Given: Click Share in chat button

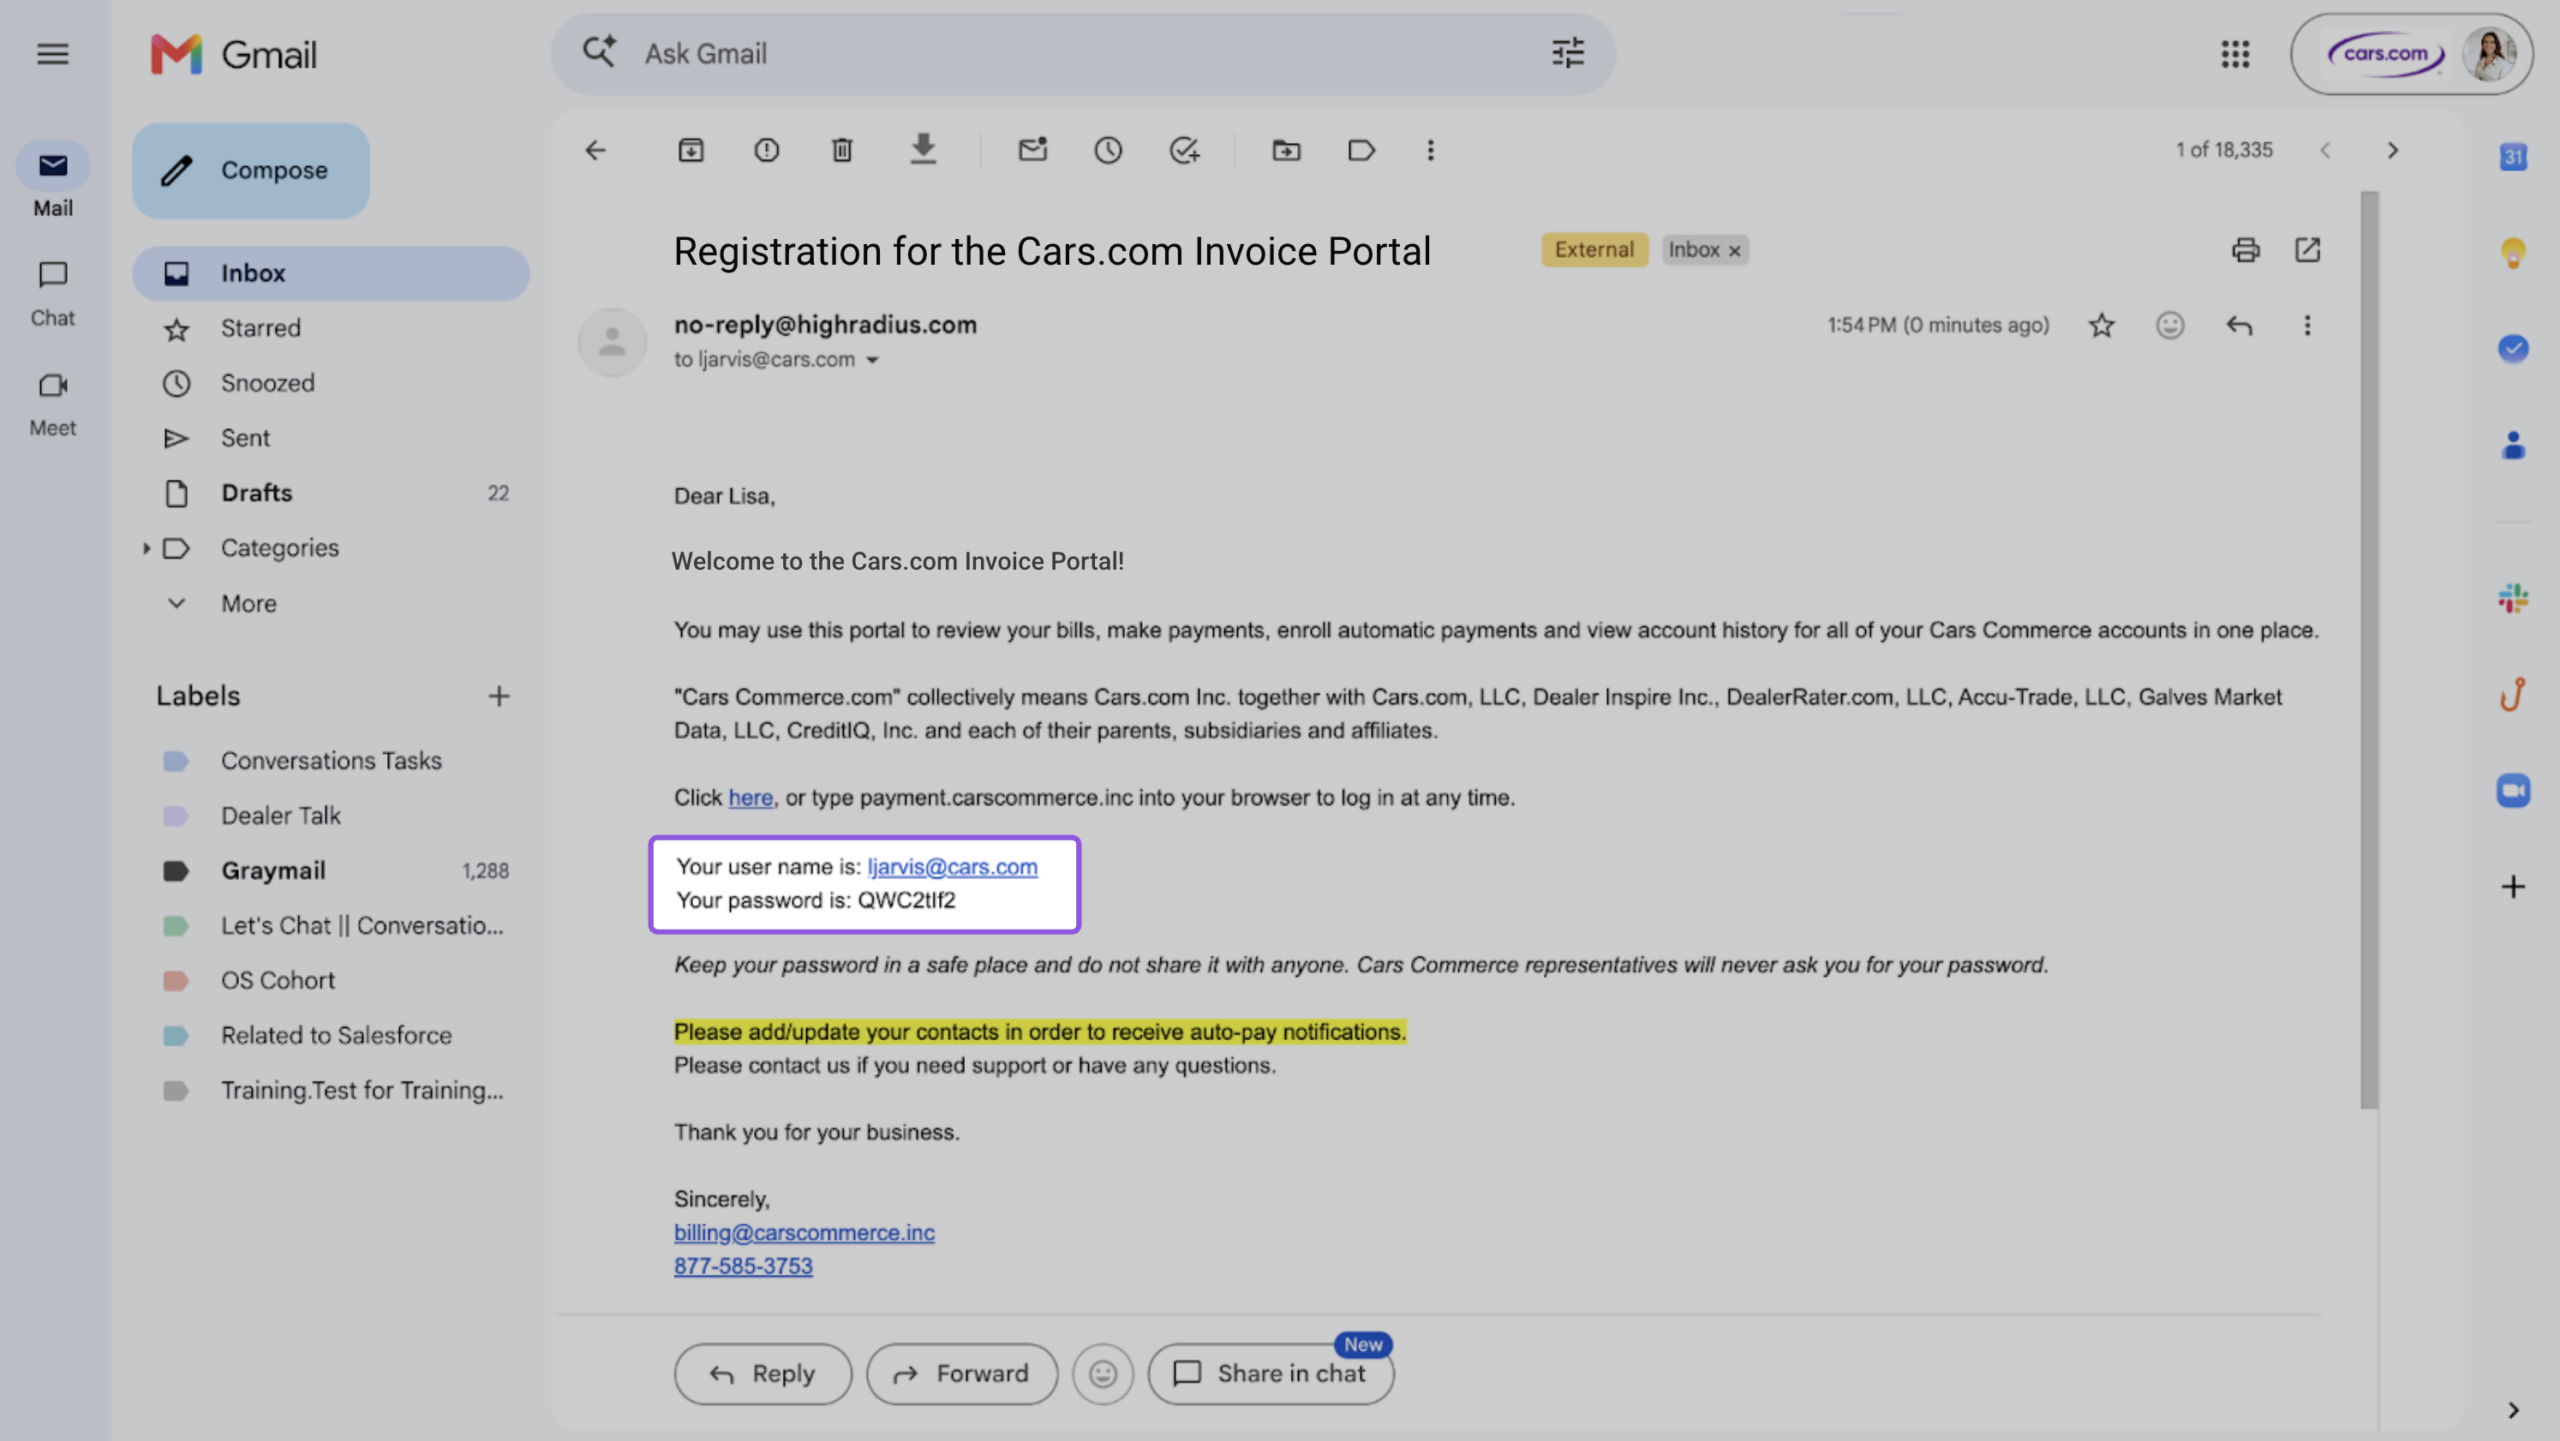Looking at the screenshot, I should coord(1271,1374).
